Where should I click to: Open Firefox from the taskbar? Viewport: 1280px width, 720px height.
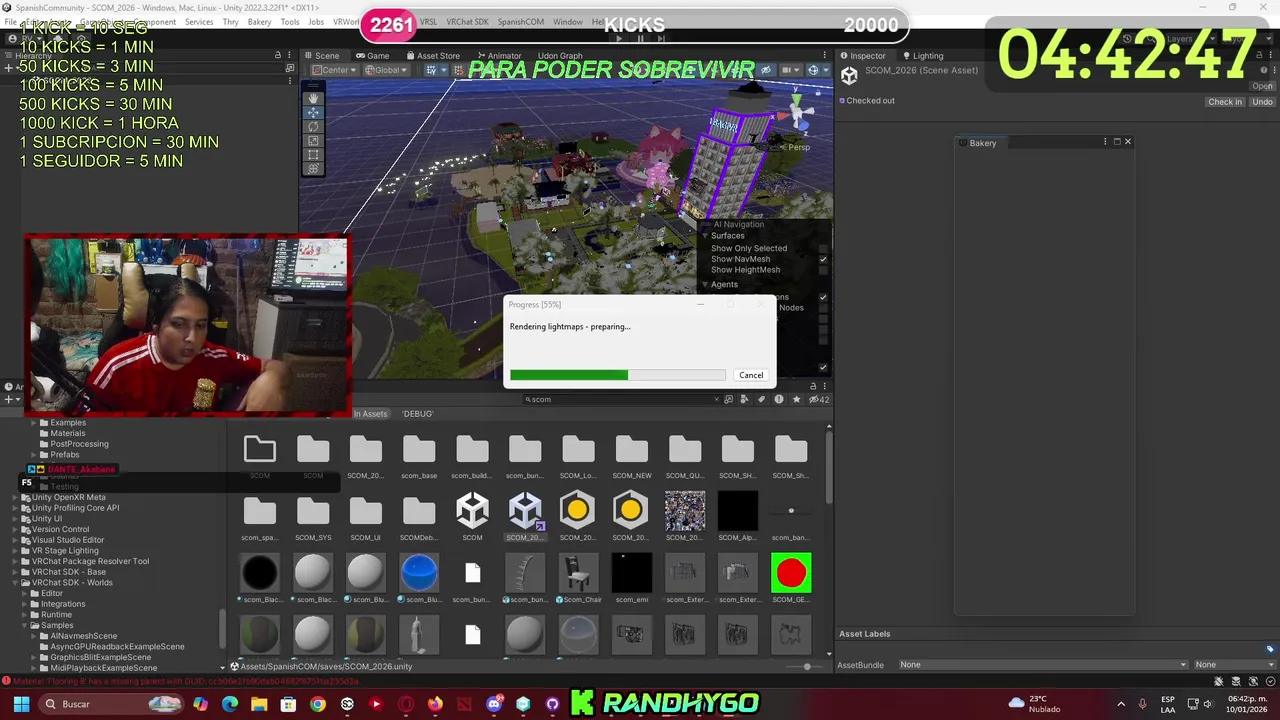[434, 704]
